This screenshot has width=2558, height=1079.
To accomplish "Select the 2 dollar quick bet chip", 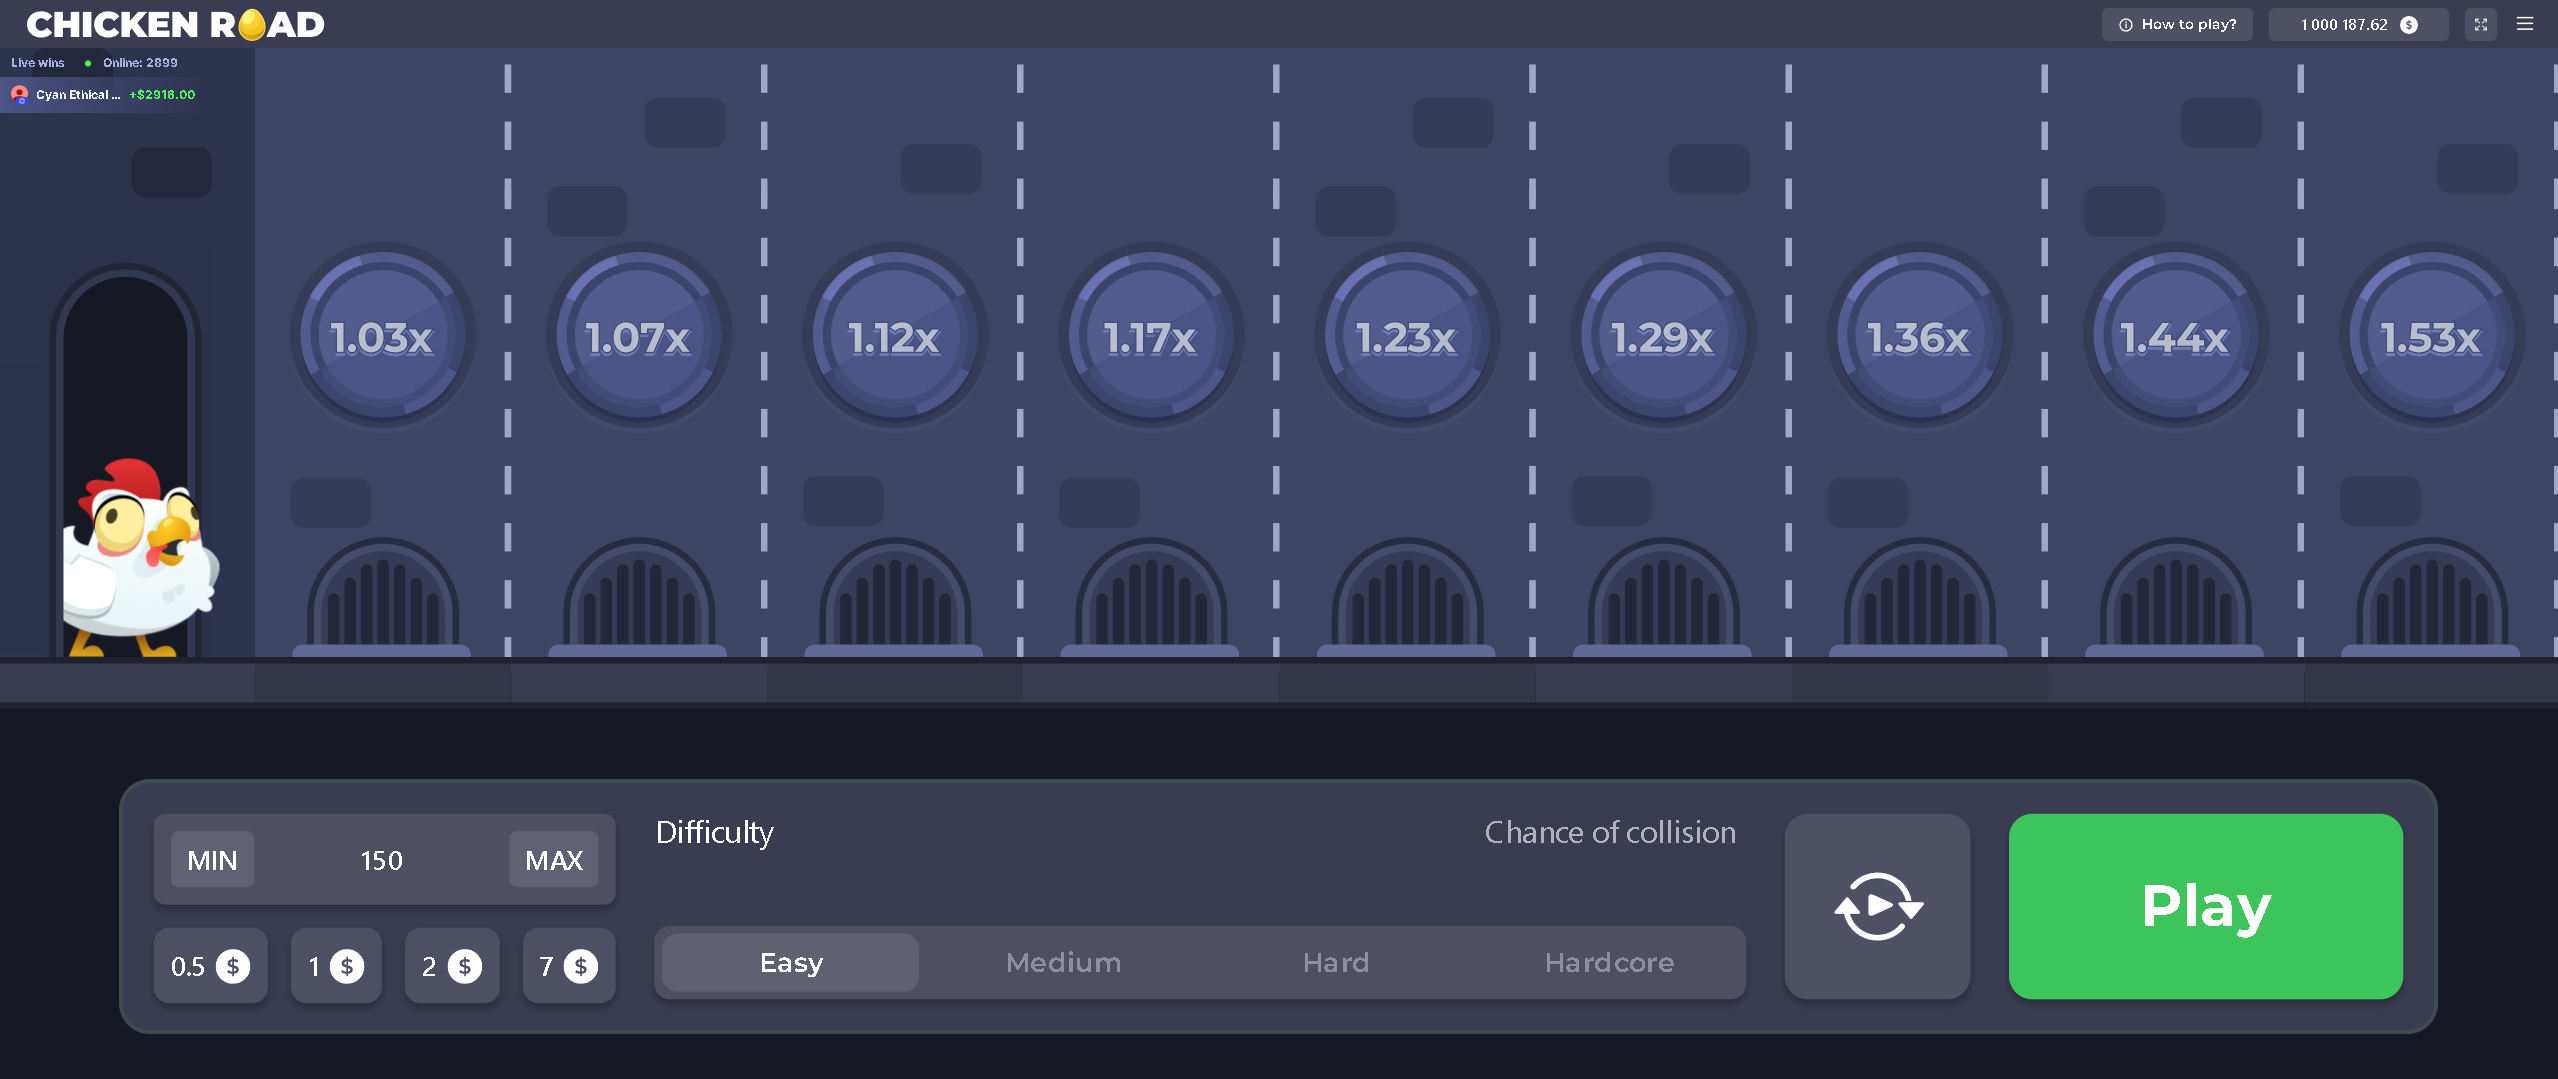I will coord(451,966).
